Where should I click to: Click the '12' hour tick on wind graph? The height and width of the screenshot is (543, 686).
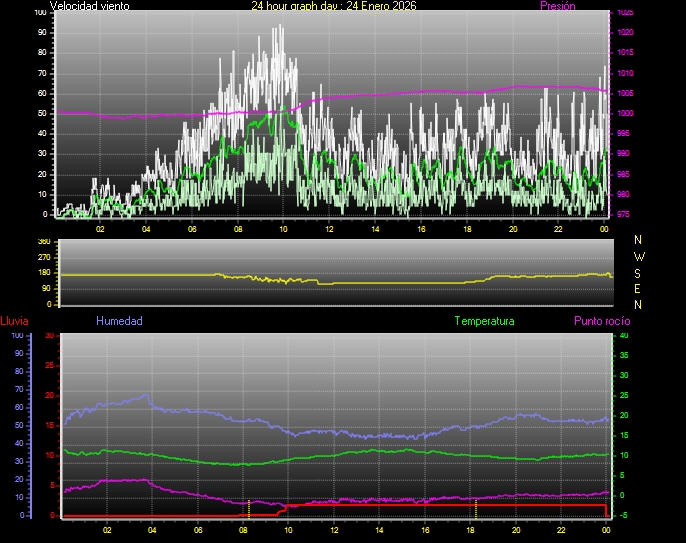(329, 229)
